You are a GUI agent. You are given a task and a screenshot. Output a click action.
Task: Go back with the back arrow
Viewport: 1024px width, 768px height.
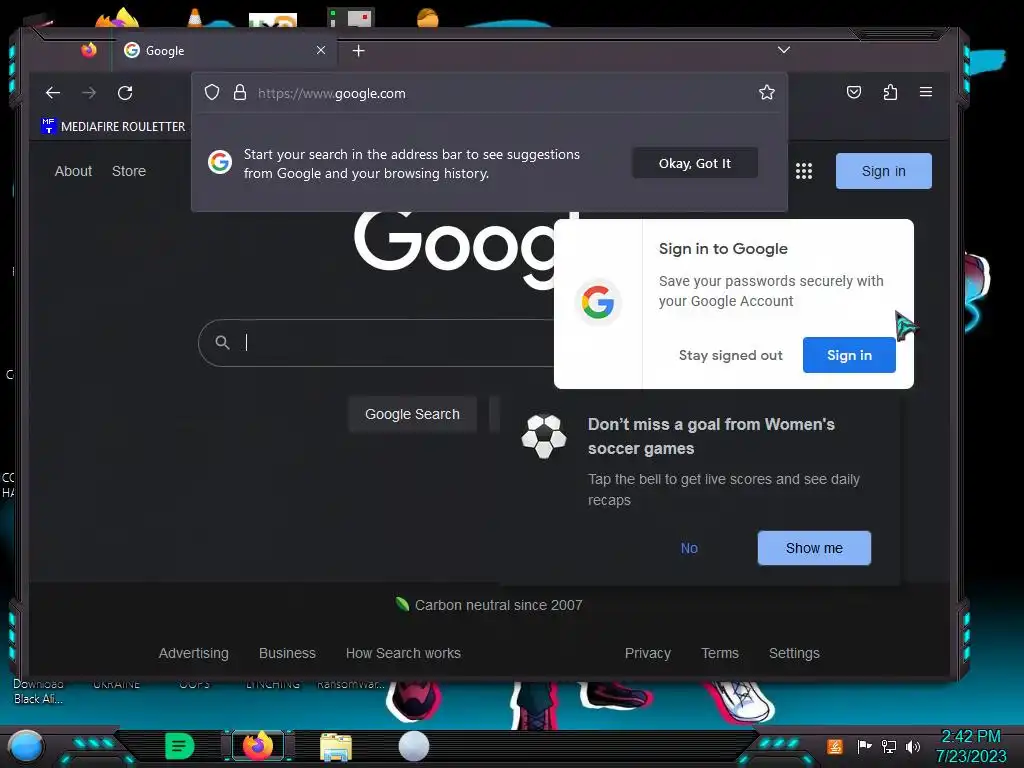click(x=53, y=93)
